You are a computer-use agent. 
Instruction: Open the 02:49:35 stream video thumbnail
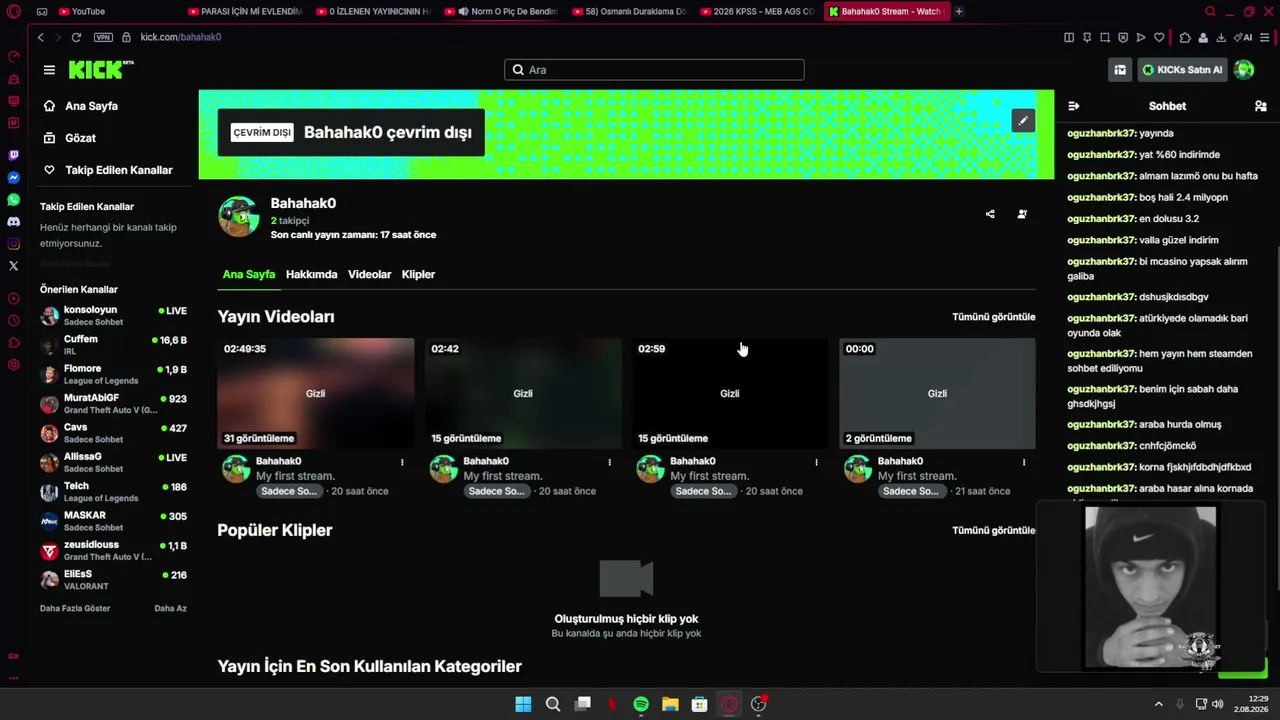coord(316,393)
